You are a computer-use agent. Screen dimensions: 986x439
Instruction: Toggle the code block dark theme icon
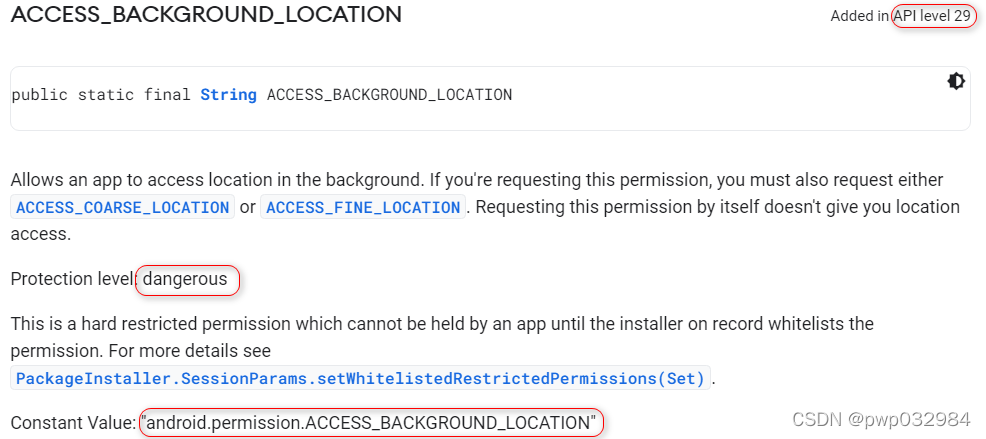pyautogui.click(x=956, y=81)
